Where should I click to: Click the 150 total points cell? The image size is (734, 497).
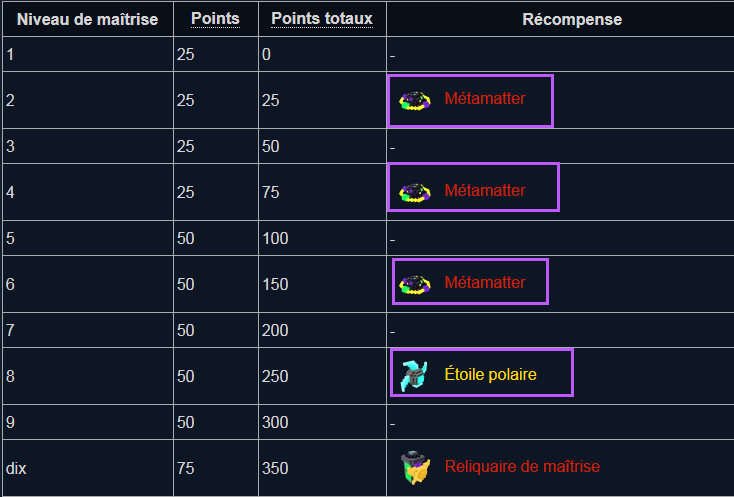coord(274,284)
